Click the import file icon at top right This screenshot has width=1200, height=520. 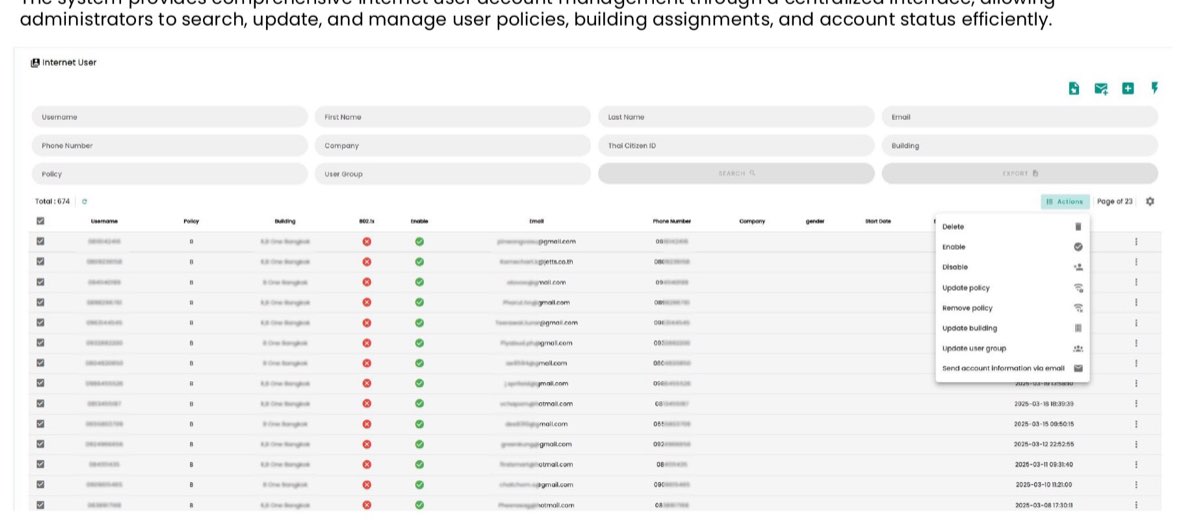point(1074,88)
